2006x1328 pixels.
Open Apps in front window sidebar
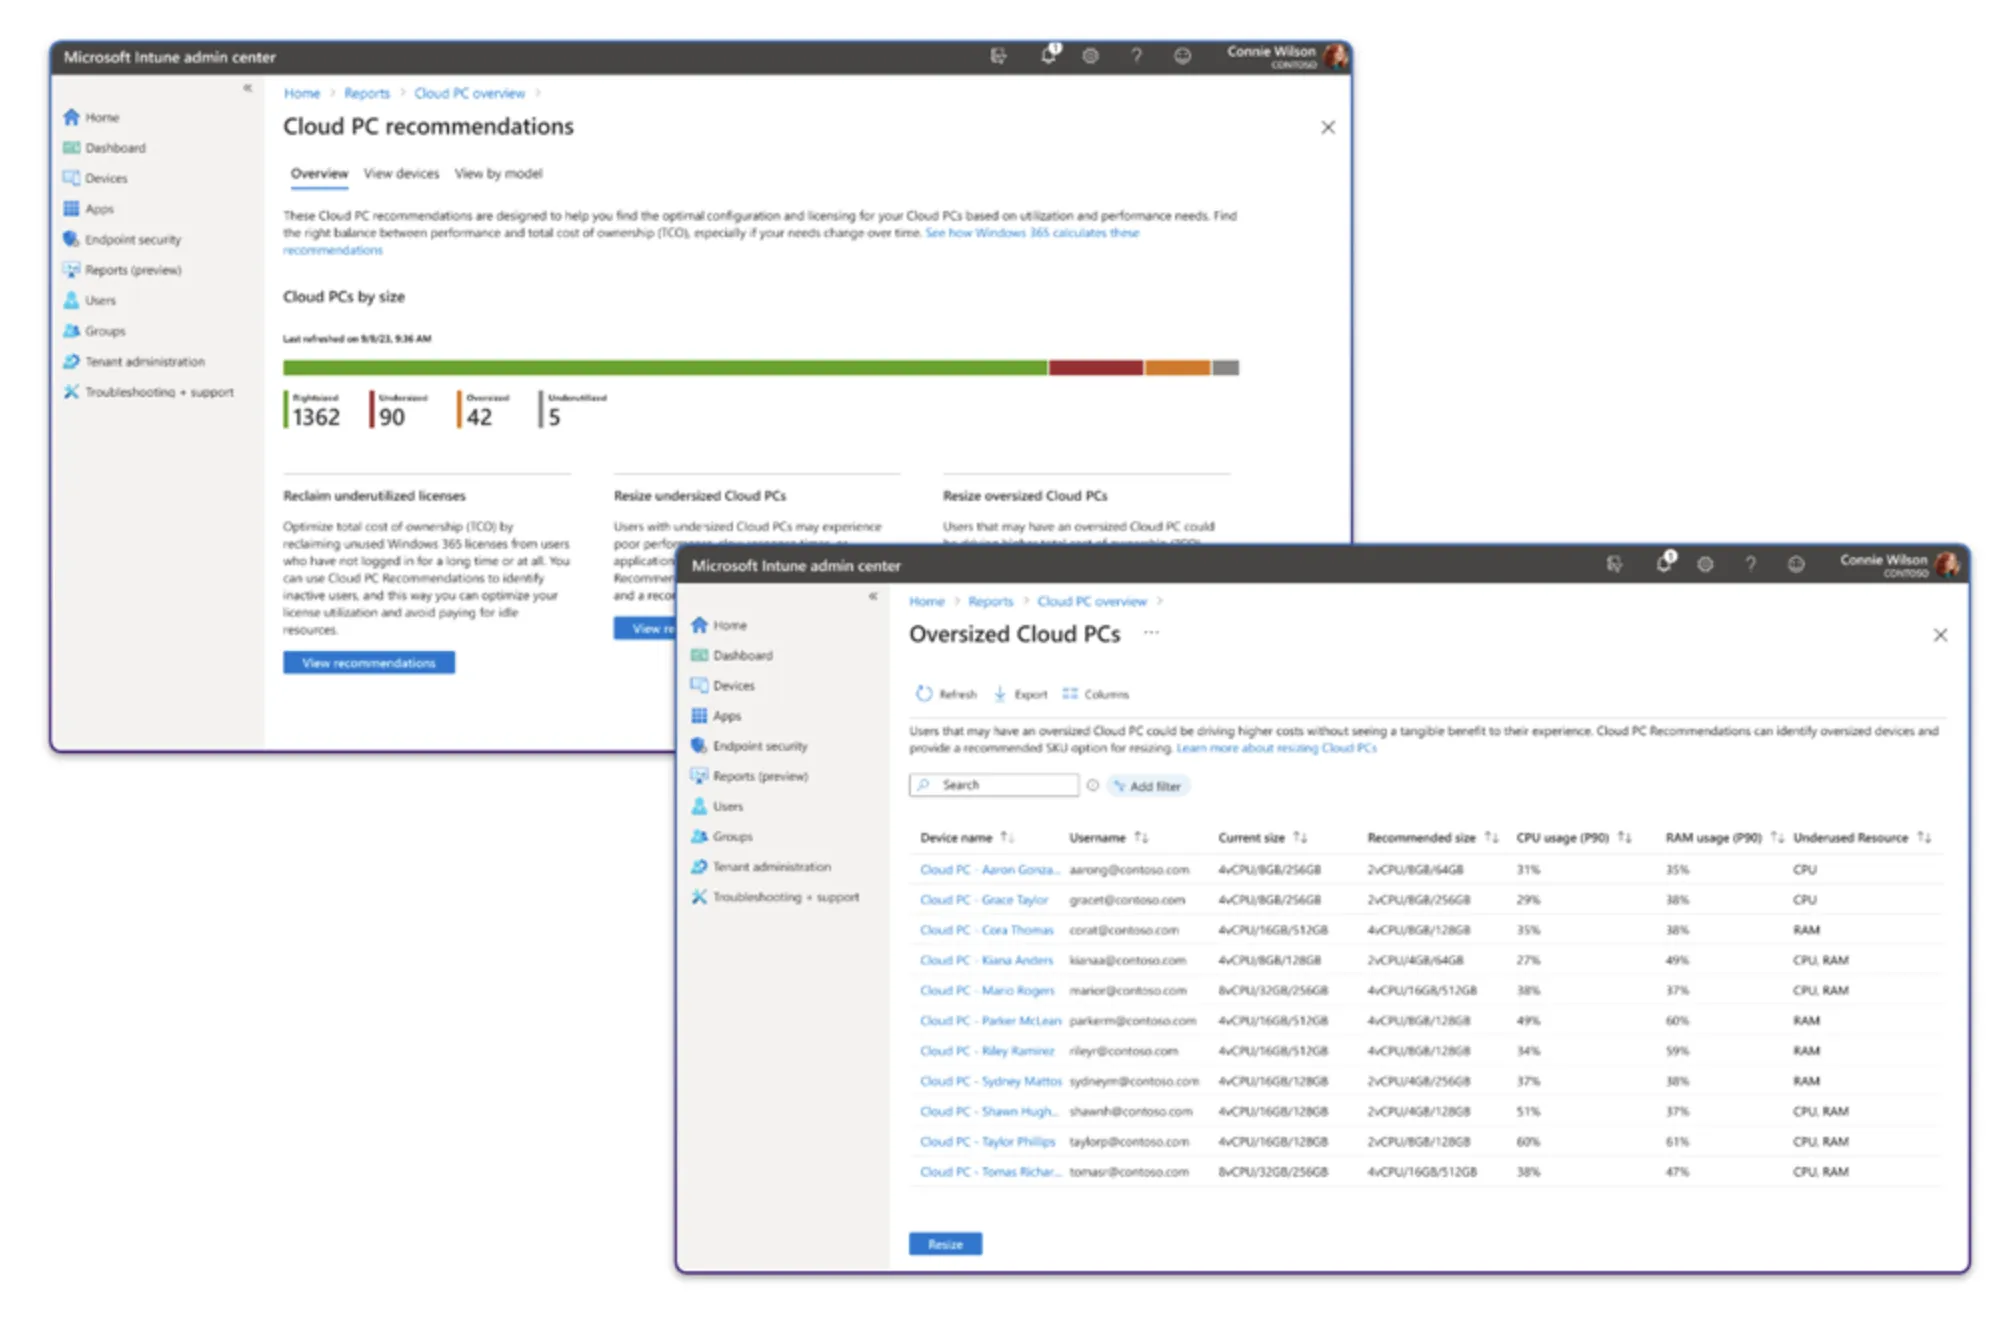click(x=716, y=716)
